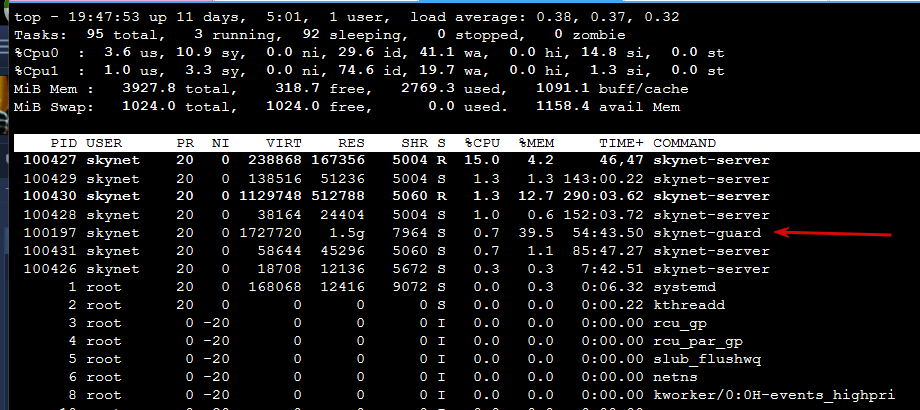
Task: Click the SHR column header
Action: [414, 143]
